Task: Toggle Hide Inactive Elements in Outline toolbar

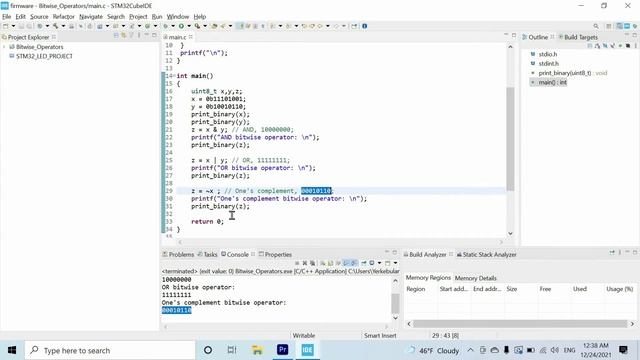Action: [628, 46]
